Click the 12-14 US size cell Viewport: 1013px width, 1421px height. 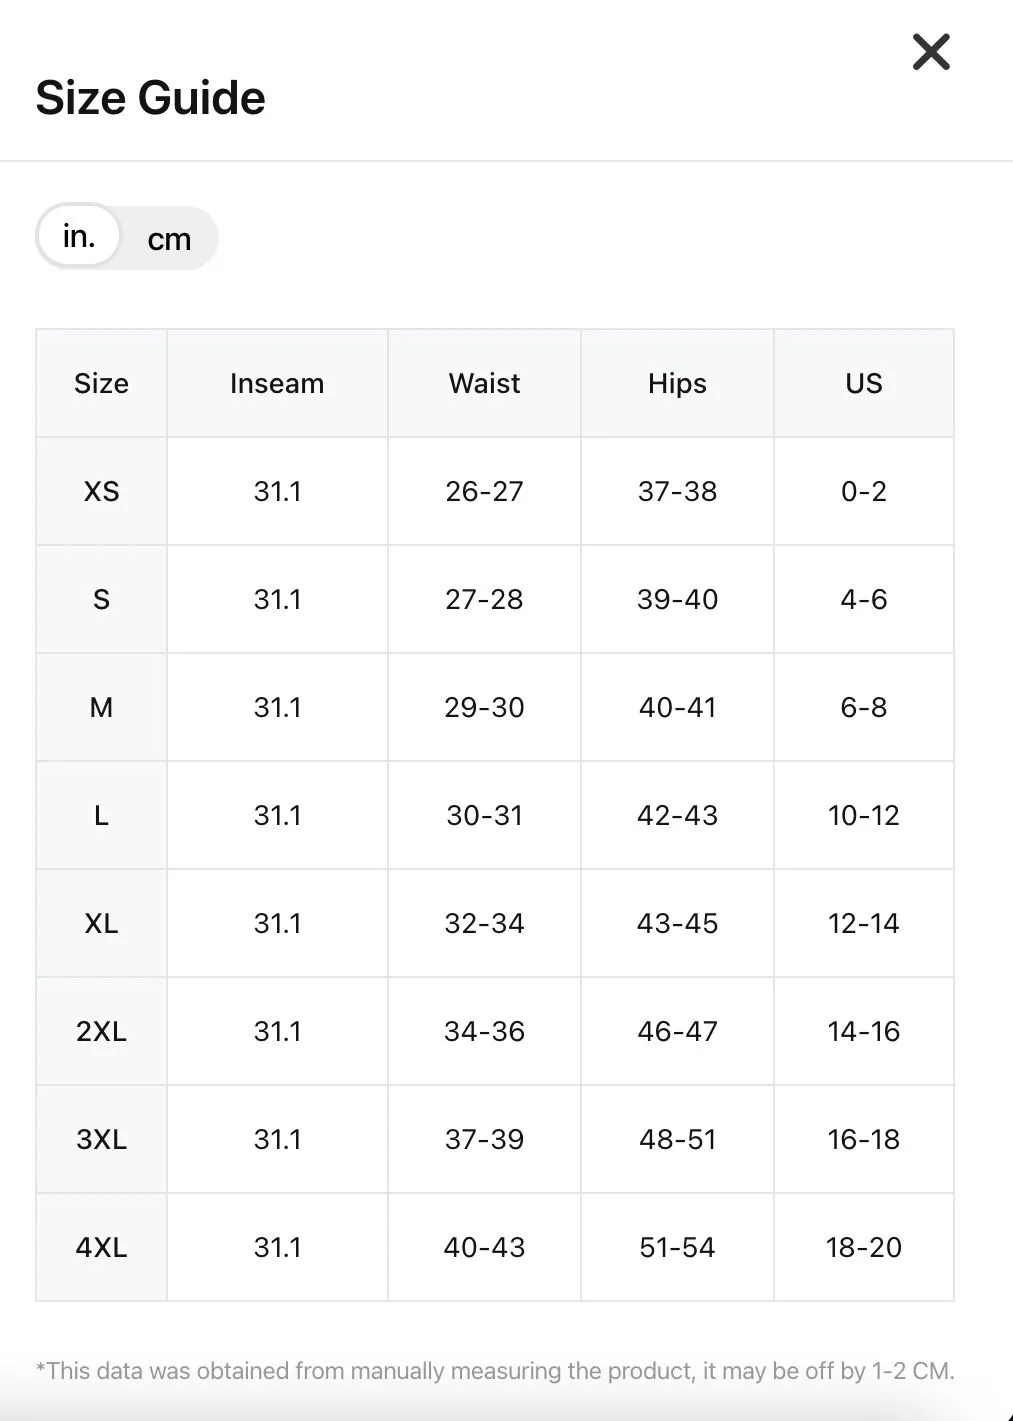point(864,923)
